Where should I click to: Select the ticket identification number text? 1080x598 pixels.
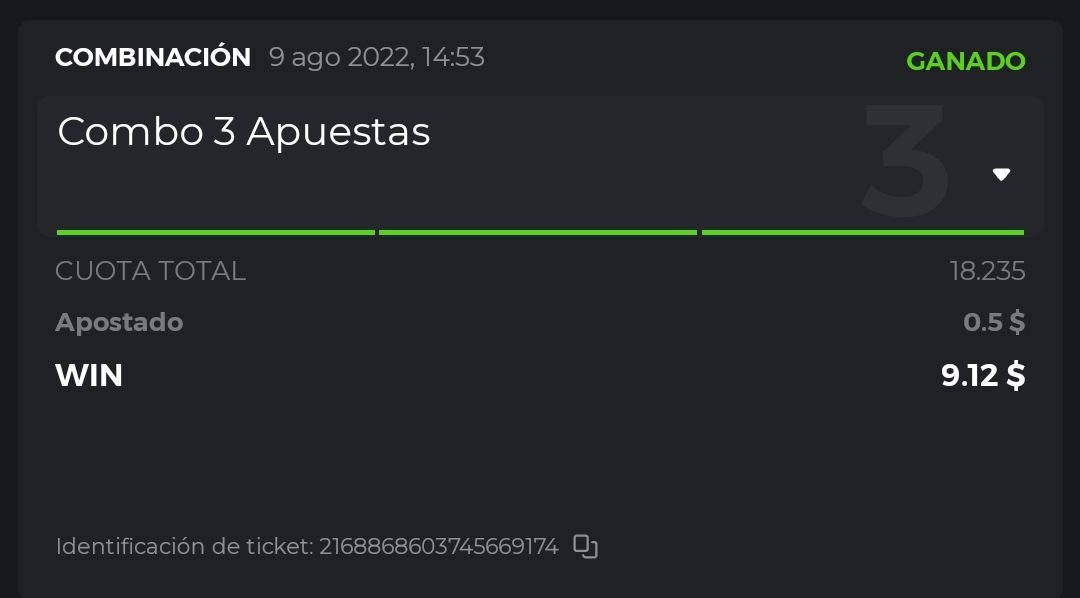438,547
